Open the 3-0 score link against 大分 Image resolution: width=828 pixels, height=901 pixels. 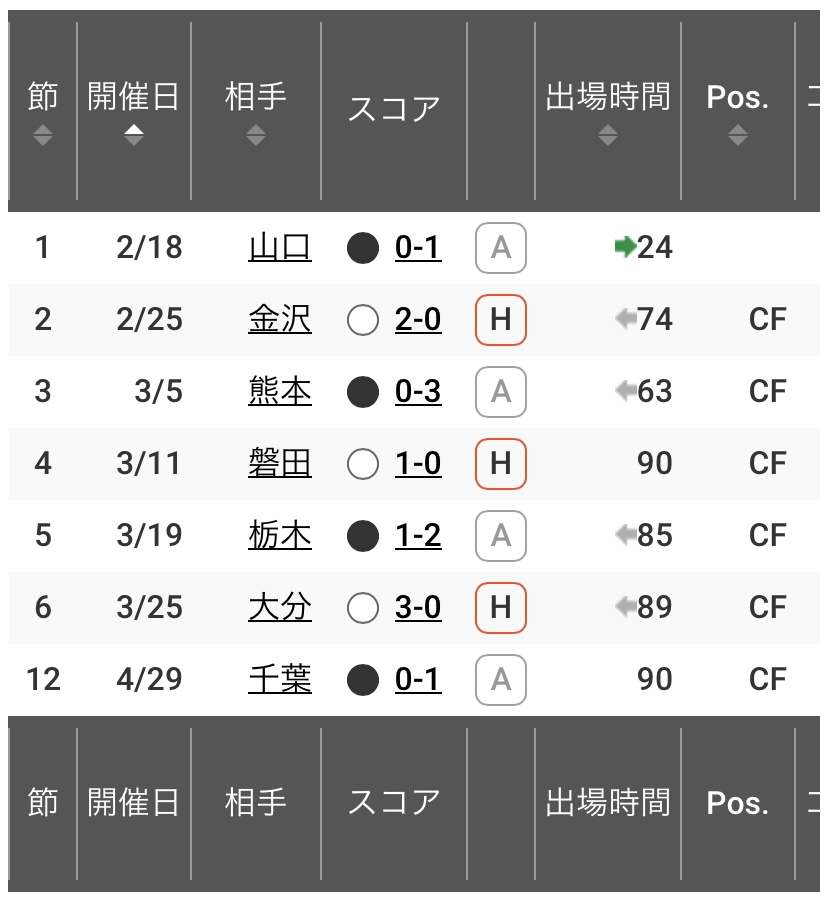coord(418,607)
